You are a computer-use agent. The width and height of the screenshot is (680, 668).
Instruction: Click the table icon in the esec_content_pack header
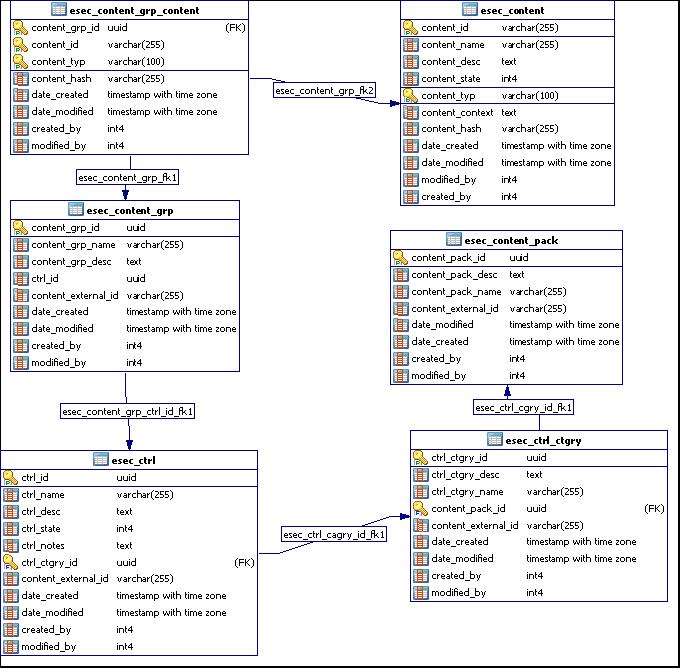click(453, 240)
